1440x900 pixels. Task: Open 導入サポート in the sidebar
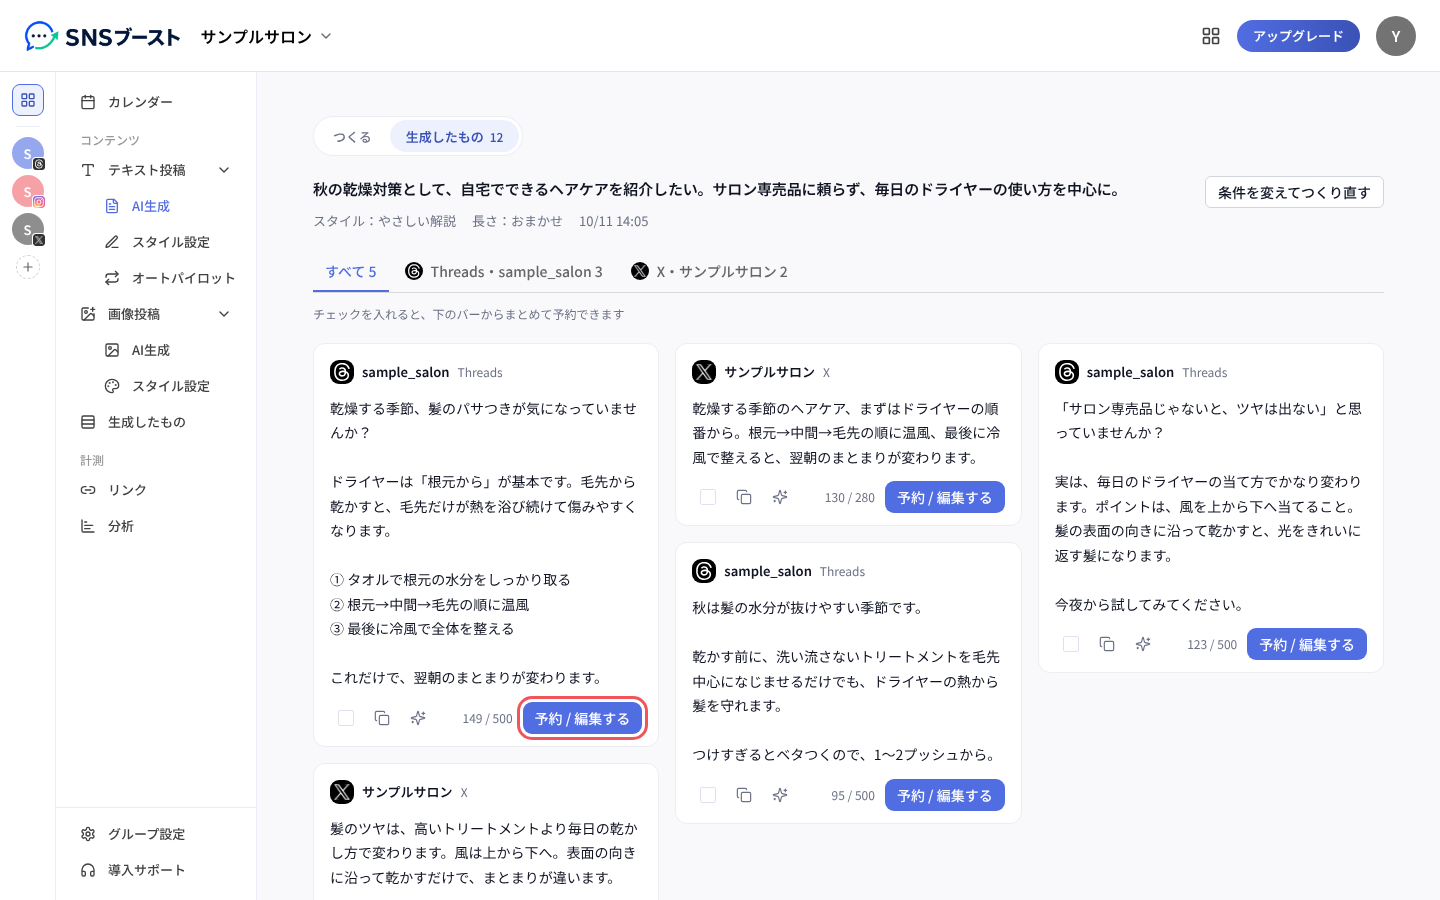pyautogui.click(x=156, y=870)
